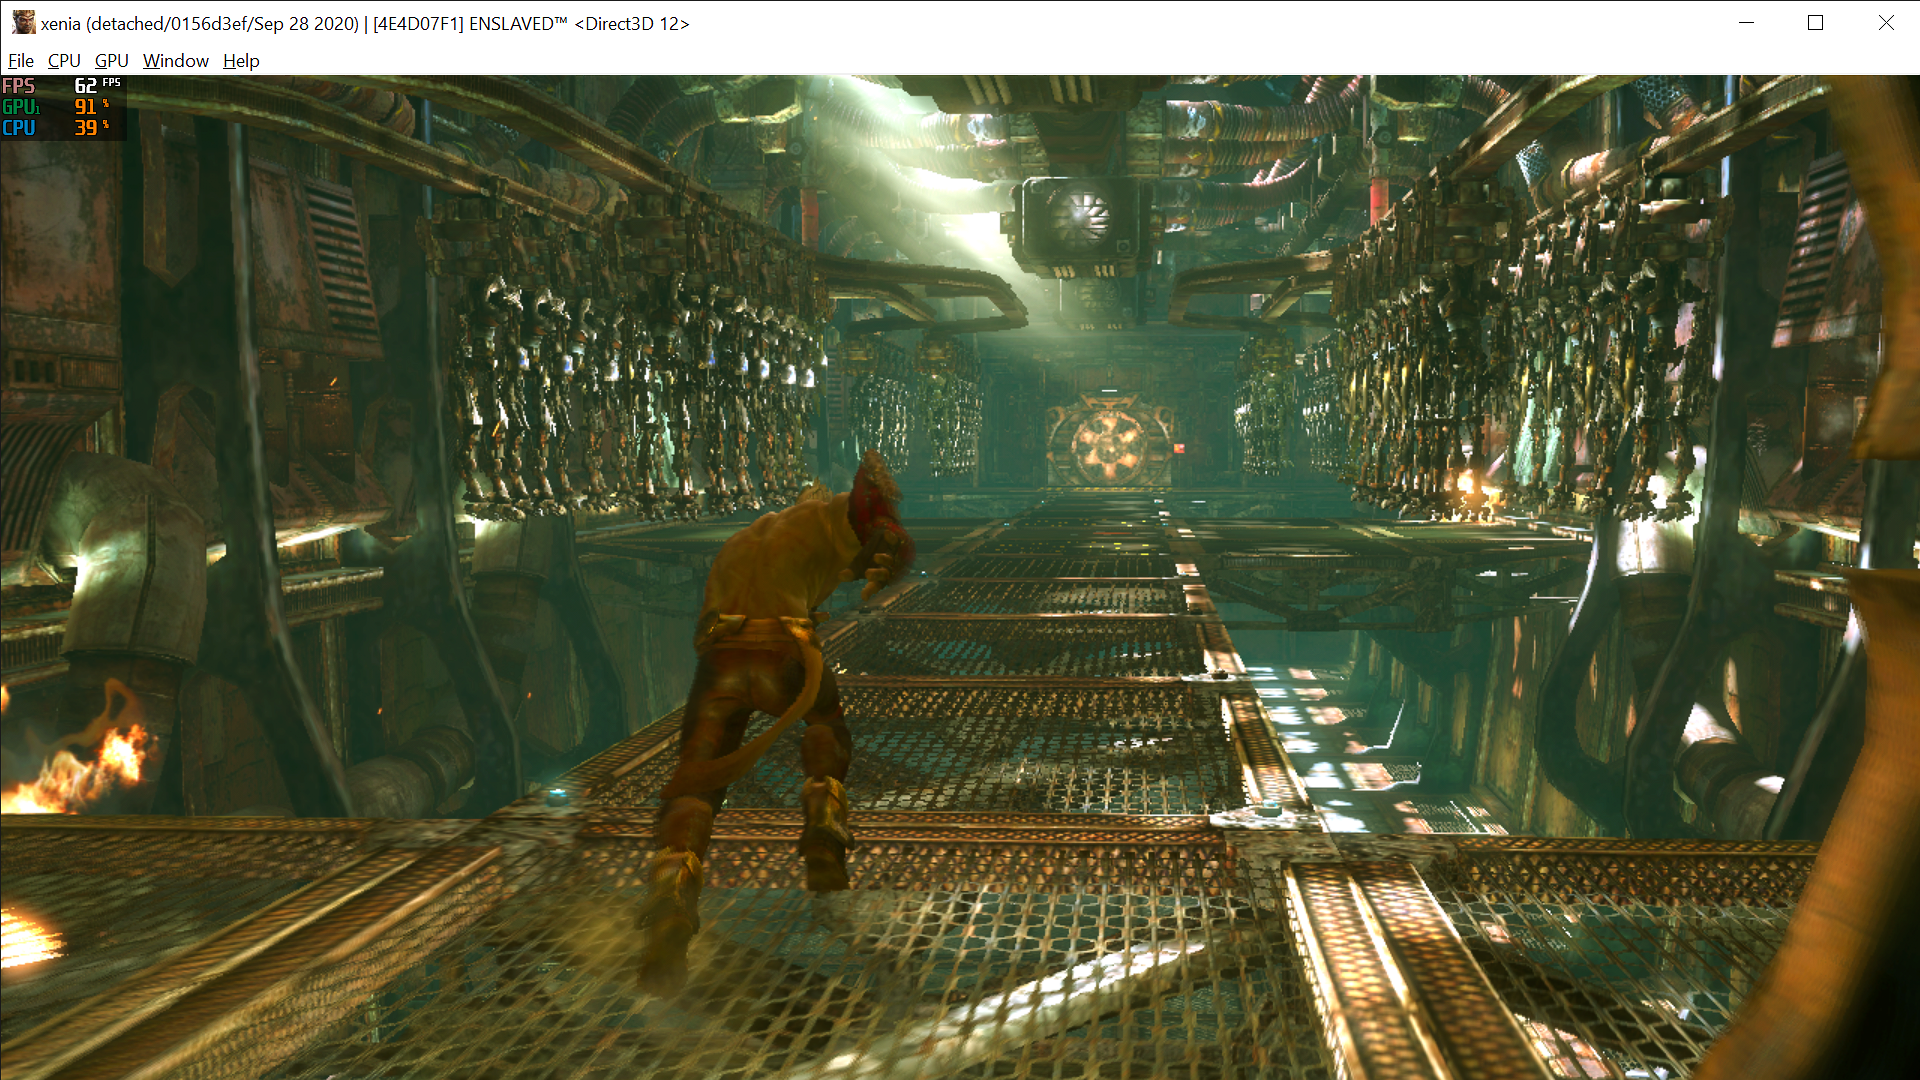Open the CPU menu

[x=64, y=61]
